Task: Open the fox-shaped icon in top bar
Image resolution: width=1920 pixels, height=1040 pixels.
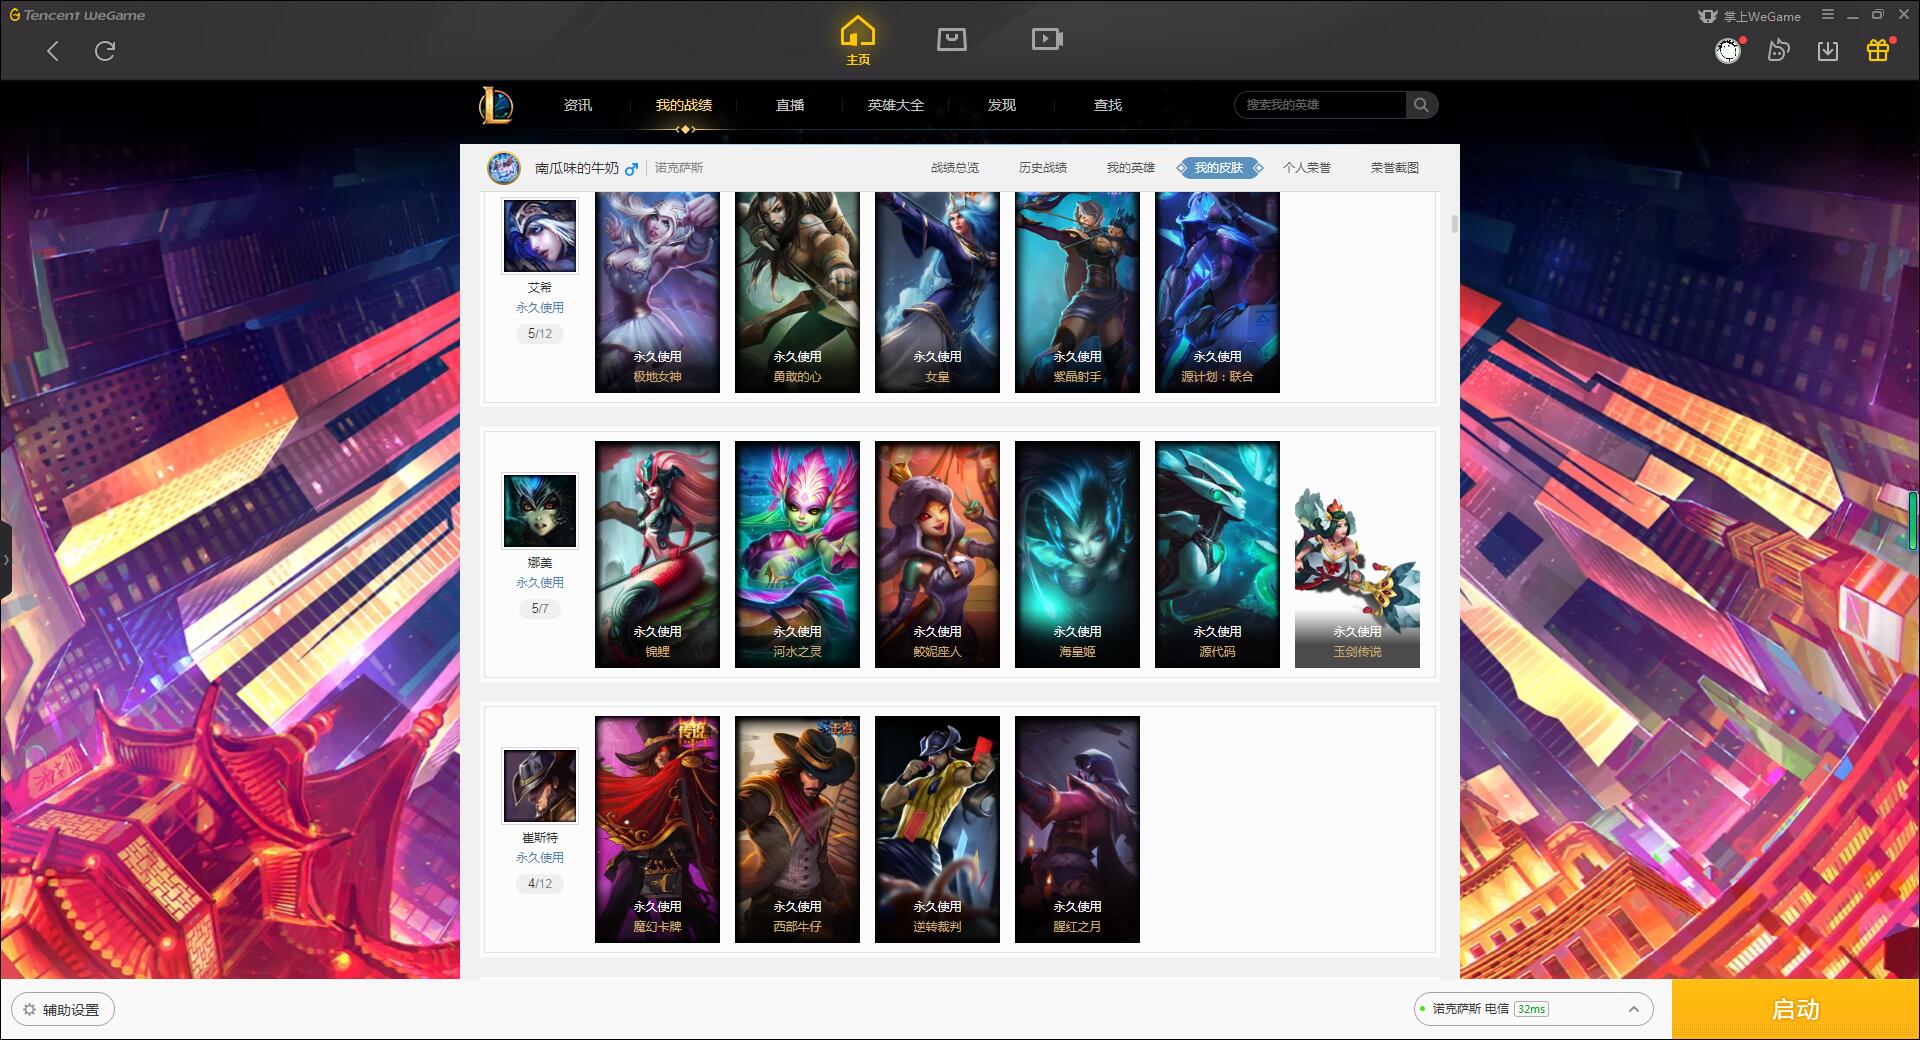Action: (x=1778, y=50)
